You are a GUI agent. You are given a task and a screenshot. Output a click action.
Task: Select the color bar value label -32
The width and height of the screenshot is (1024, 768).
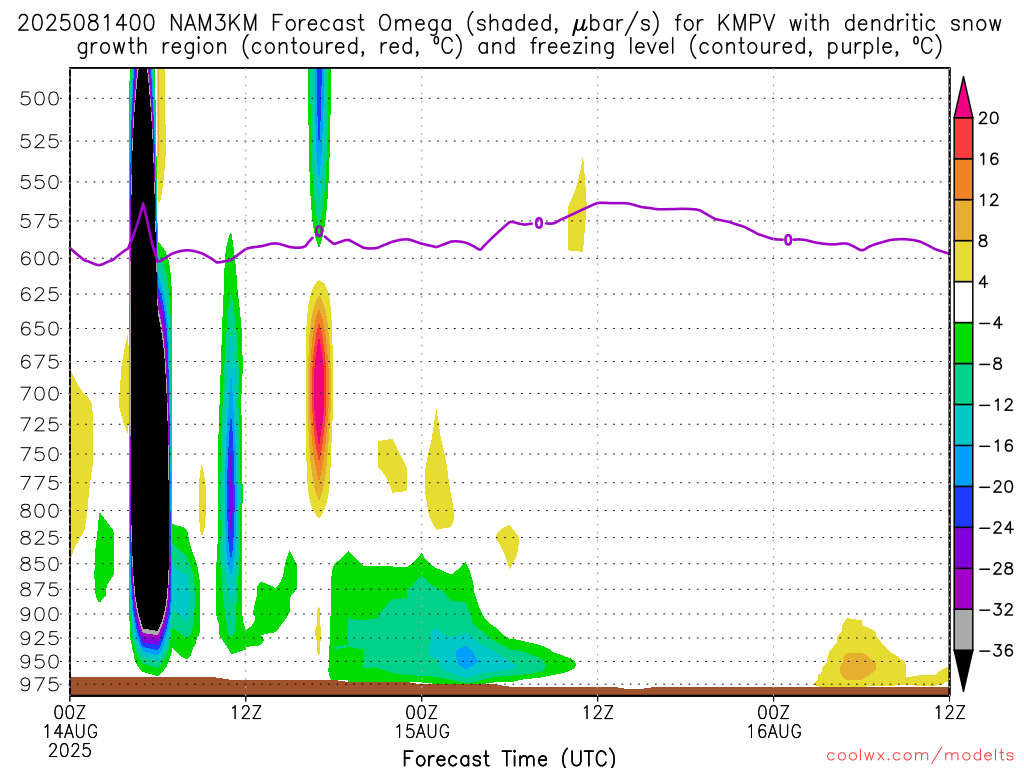pos(996,609)
